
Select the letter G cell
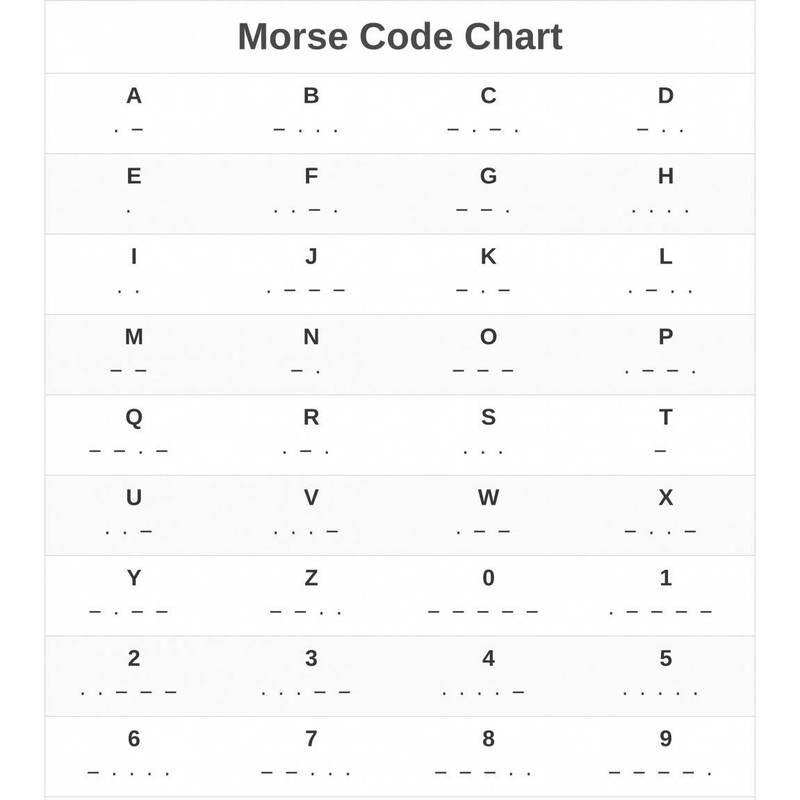488,193
